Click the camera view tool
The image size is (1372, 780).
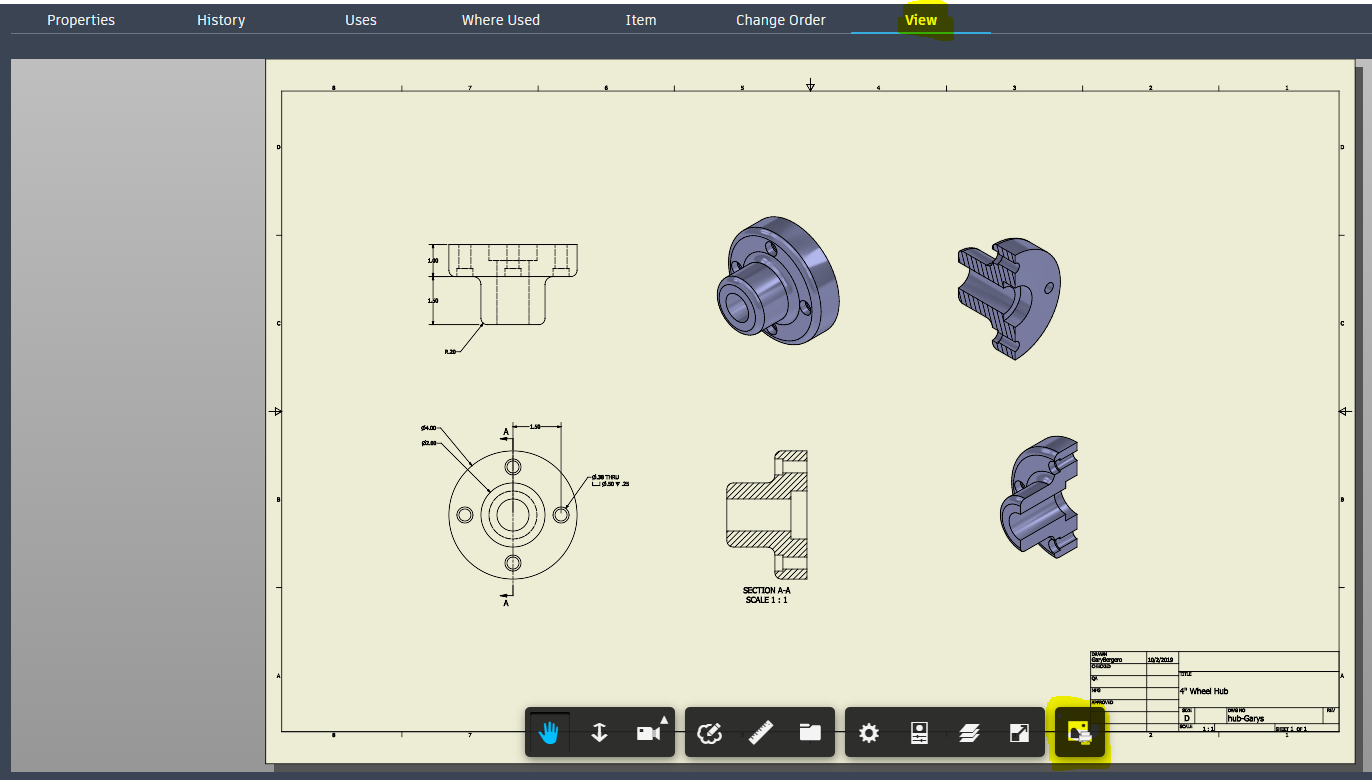point(649,733)
